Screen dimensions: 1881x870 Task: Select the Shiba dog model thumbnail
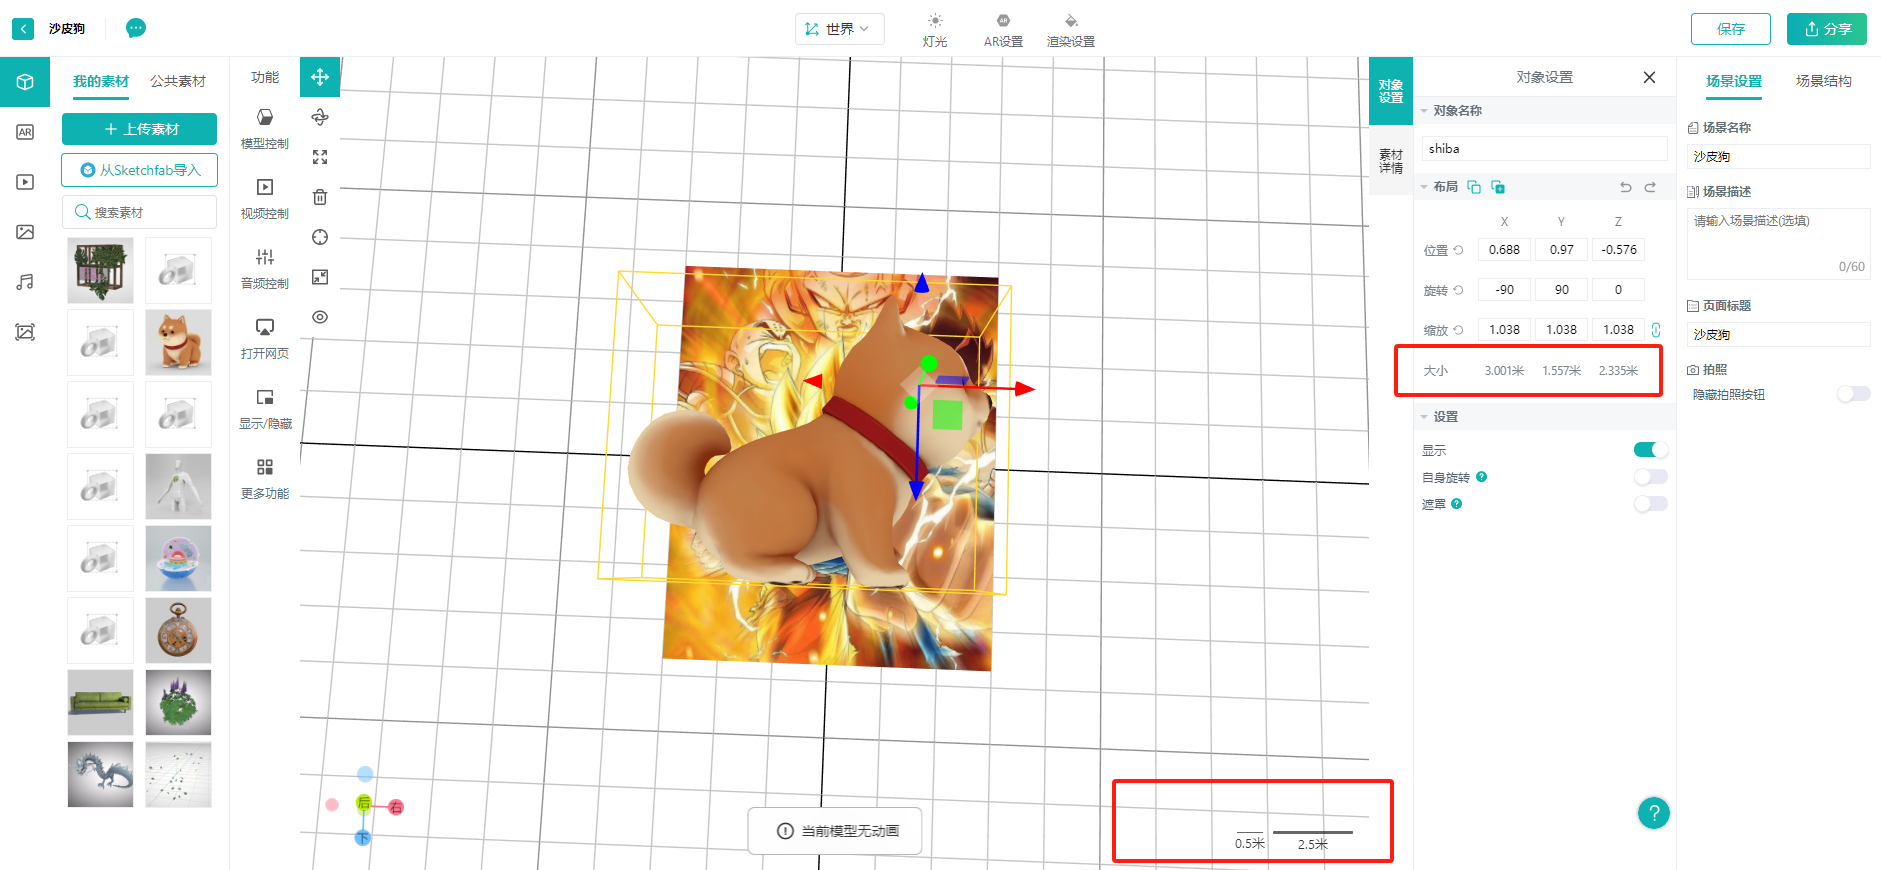click(x=178, y=342)
